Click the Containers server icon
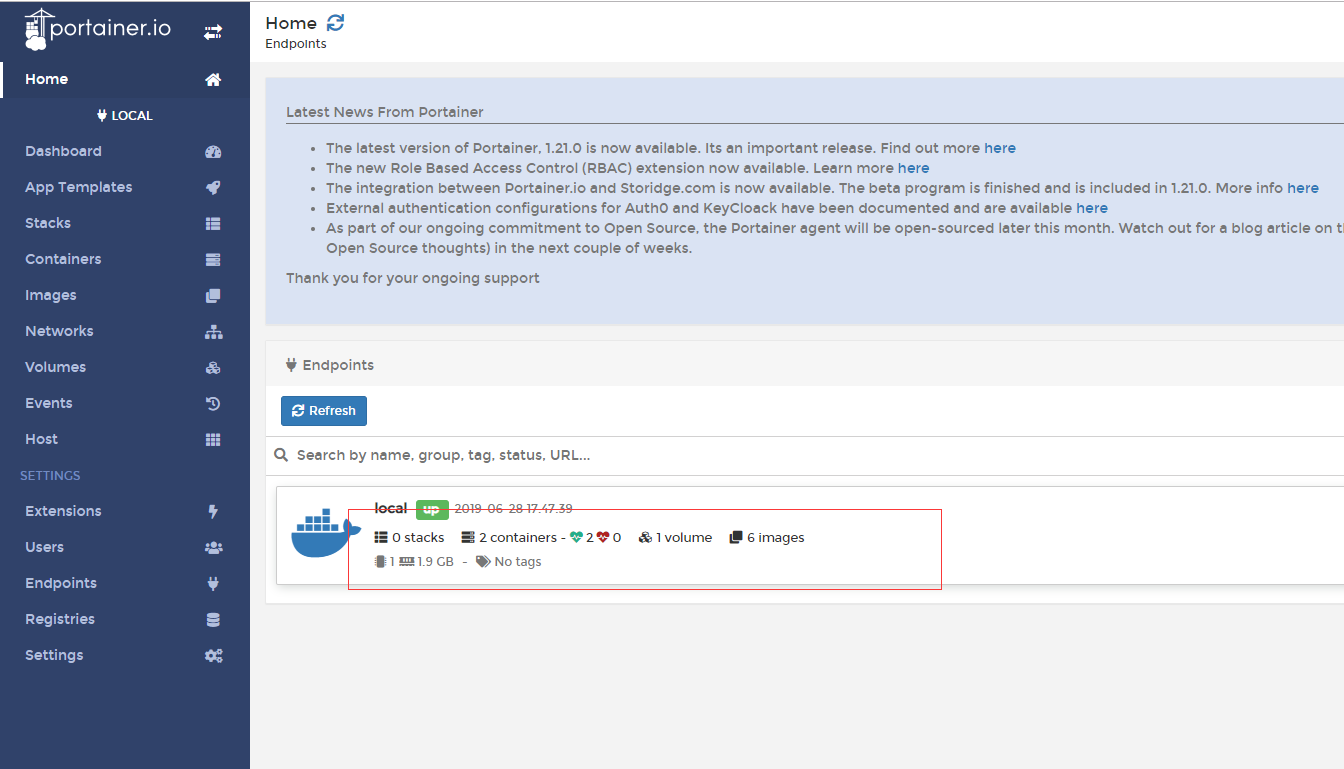Image resolution: width=1344 pixels, height=769 pixels. click(213, 260)
